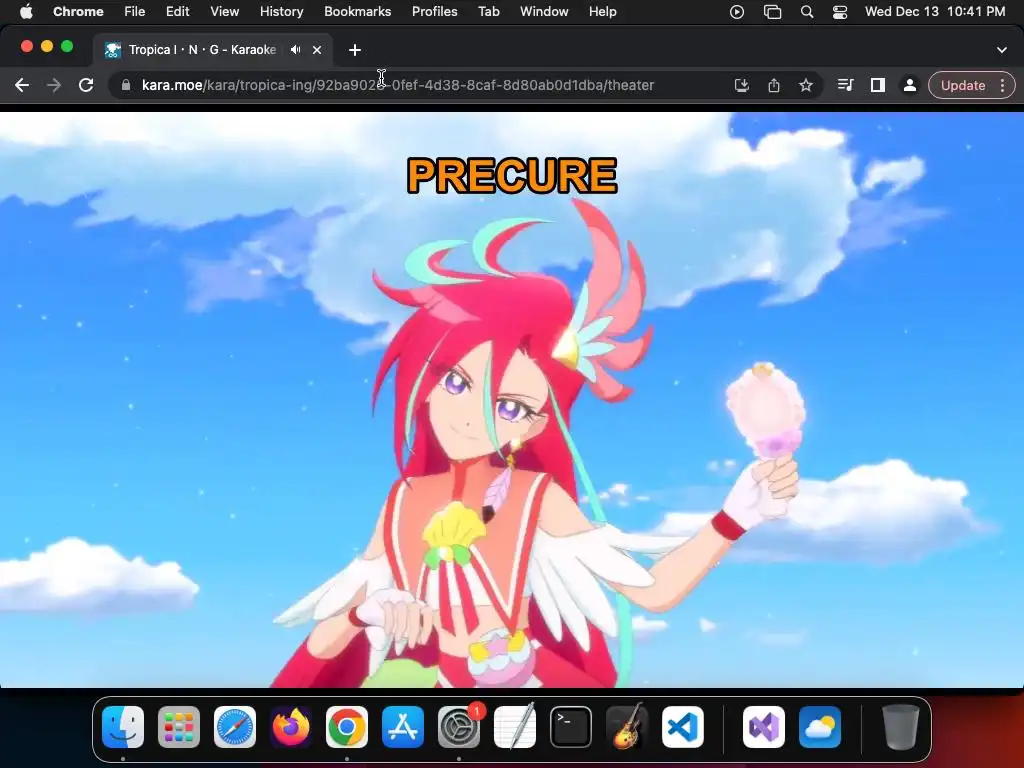This screenshot has height=768, width=1024.
Task: Click the date and time in menu bar
Action: click(935, 11)
